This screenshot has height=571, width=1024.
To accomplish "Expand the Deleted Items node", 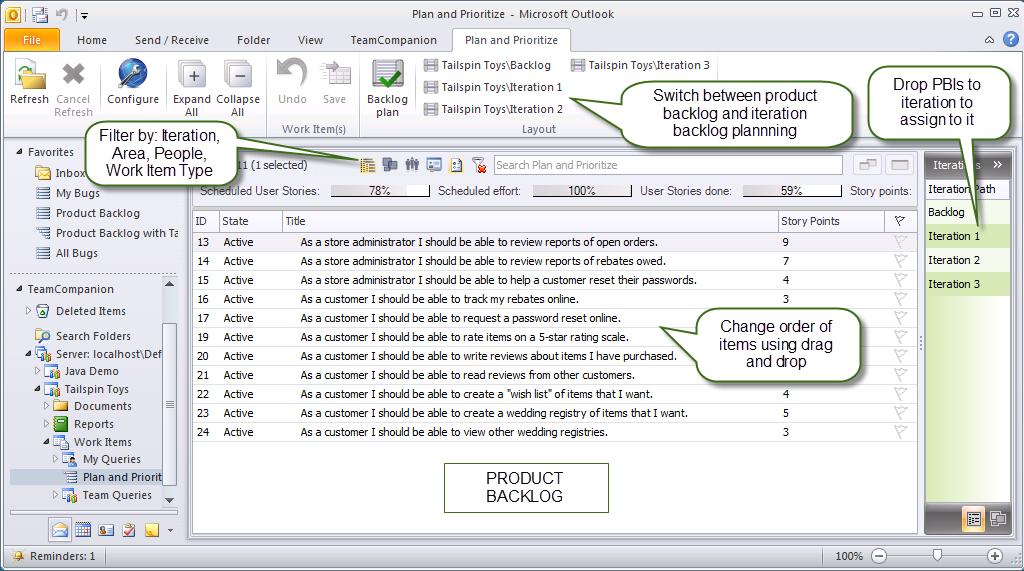I will 28,311.
